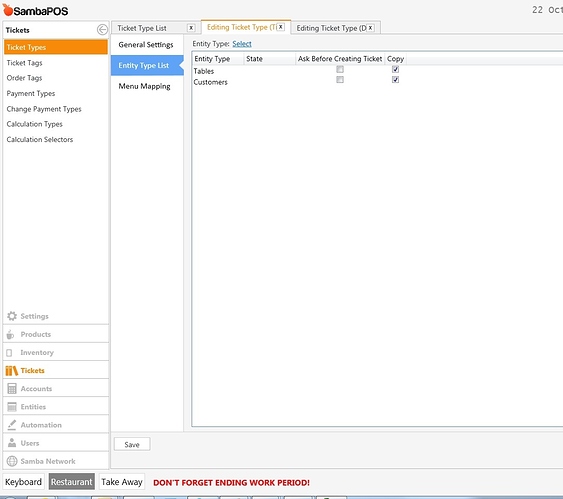The height and width of the screenshot is (499, 563).
Task: Open General Settings section
Action: (146, 45)
